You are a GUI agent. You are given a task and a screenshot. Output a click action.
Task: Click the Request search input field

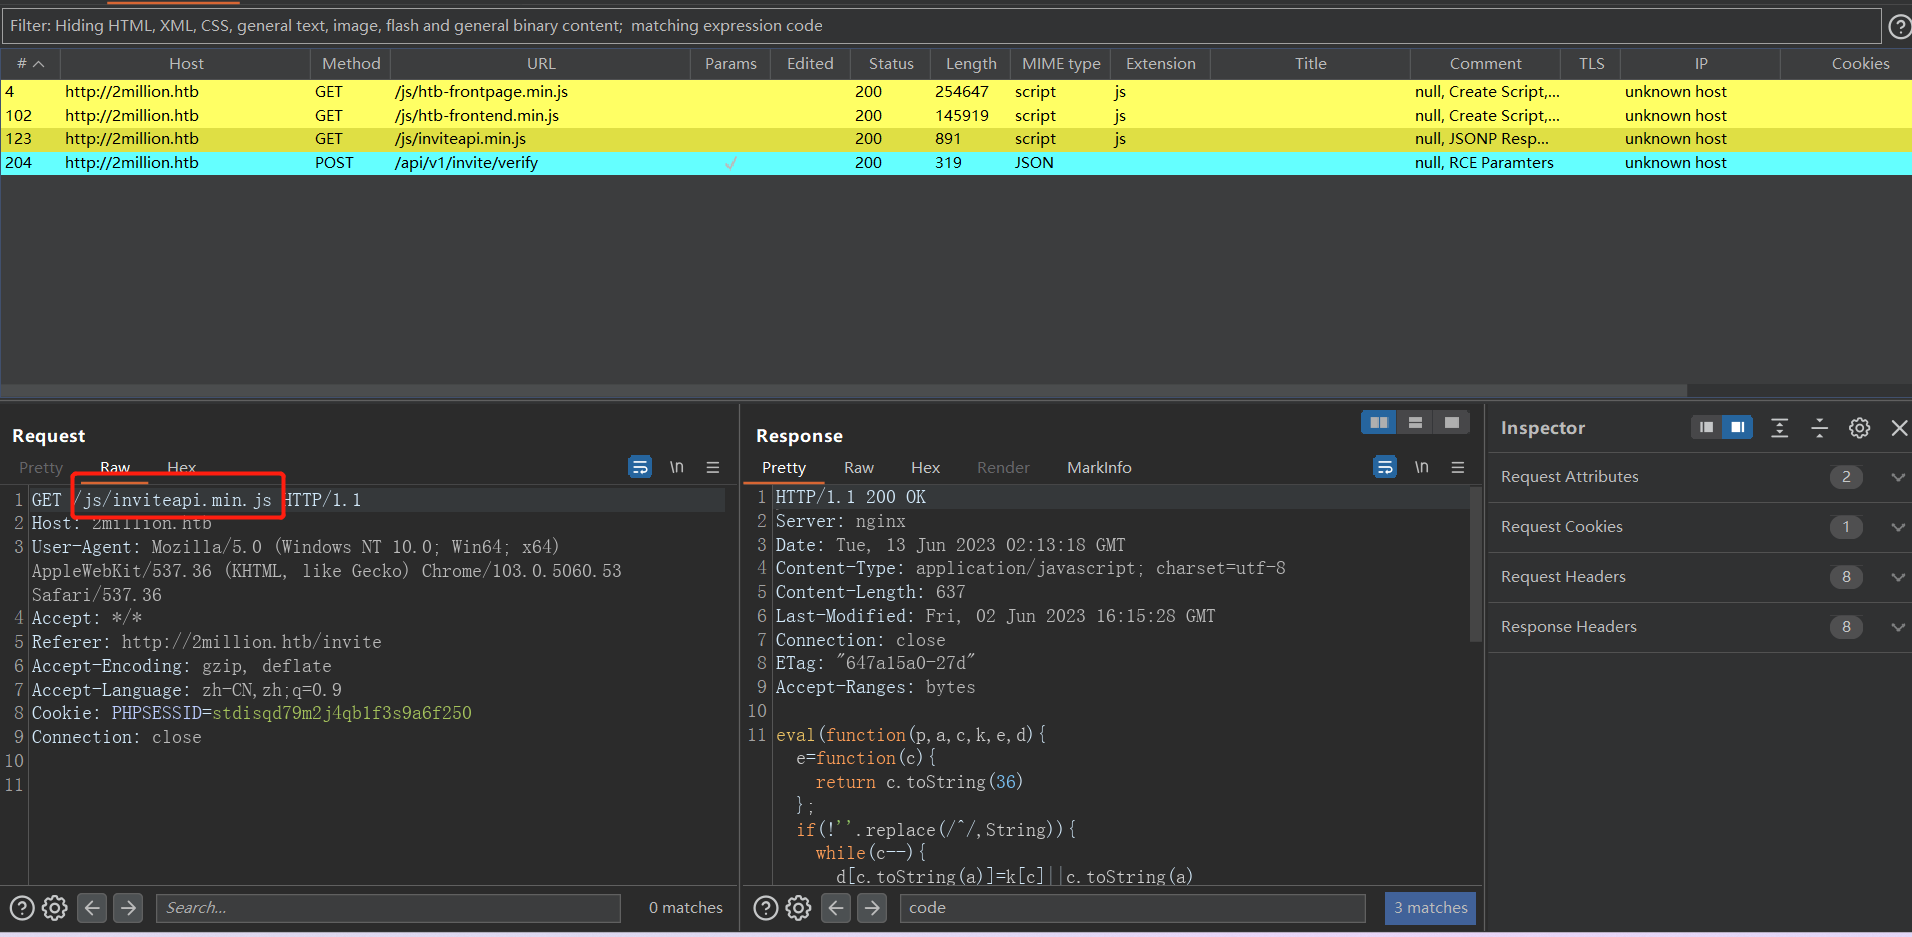(x=388, y=908)
